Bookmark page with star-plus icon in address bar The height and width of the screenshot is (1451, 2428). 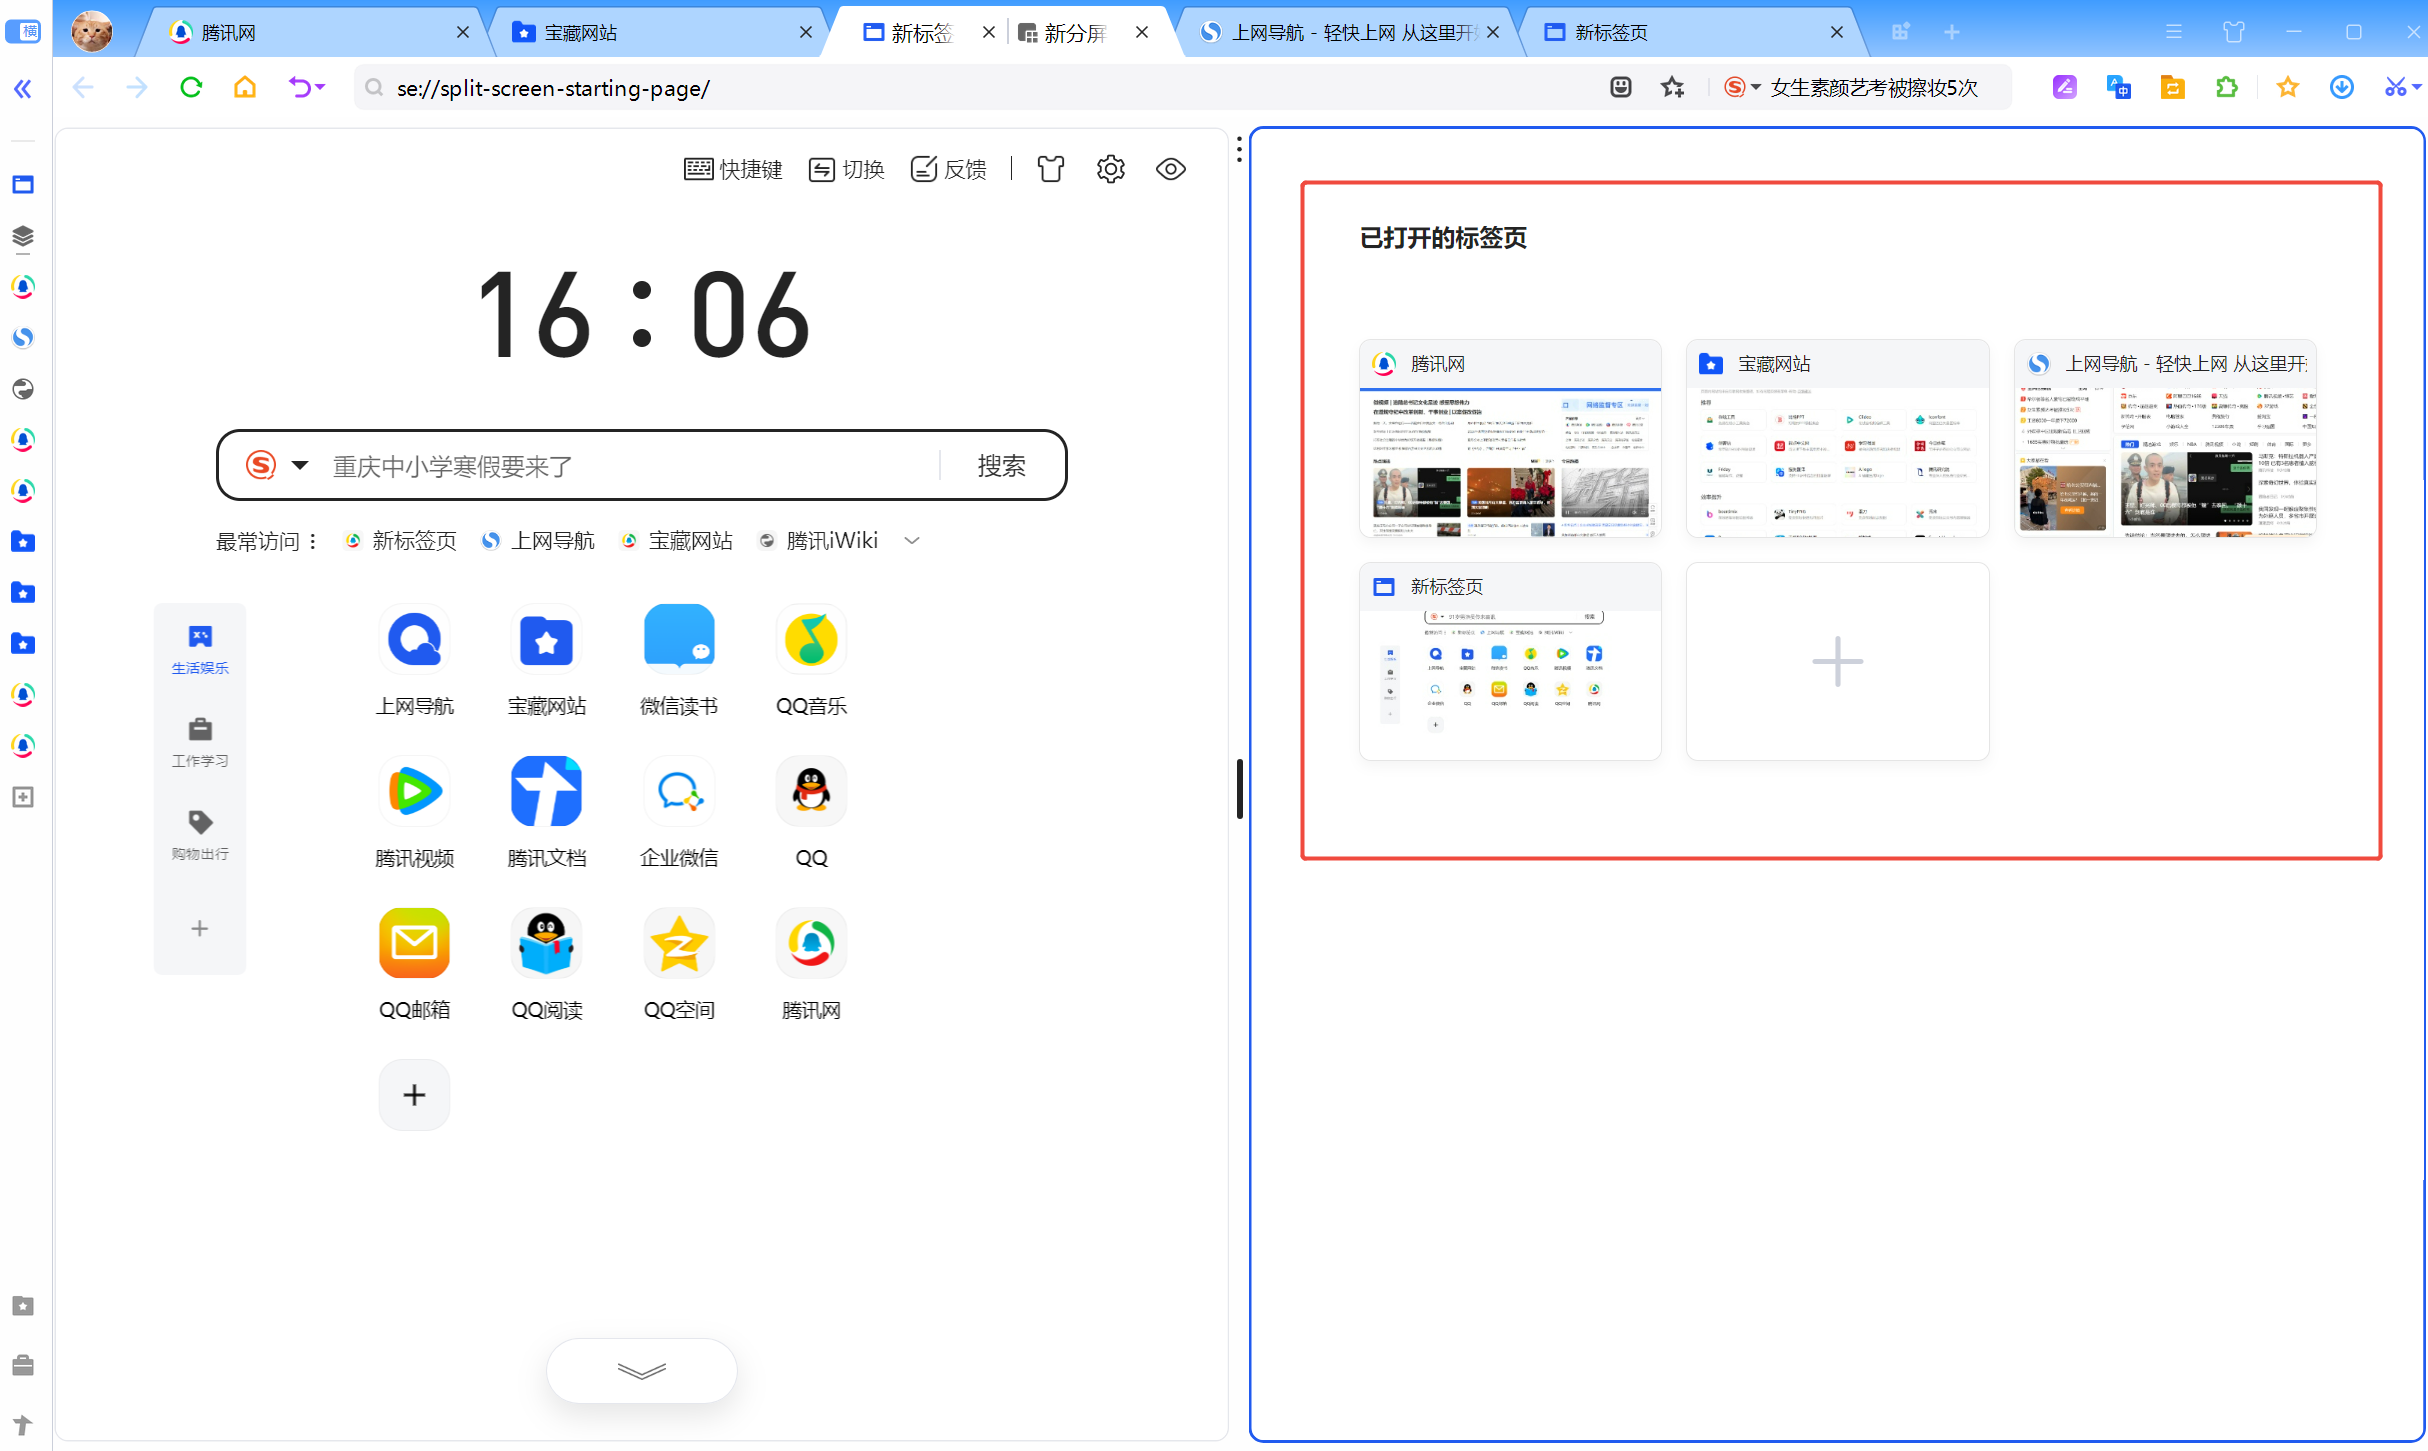pos(1672,88)
